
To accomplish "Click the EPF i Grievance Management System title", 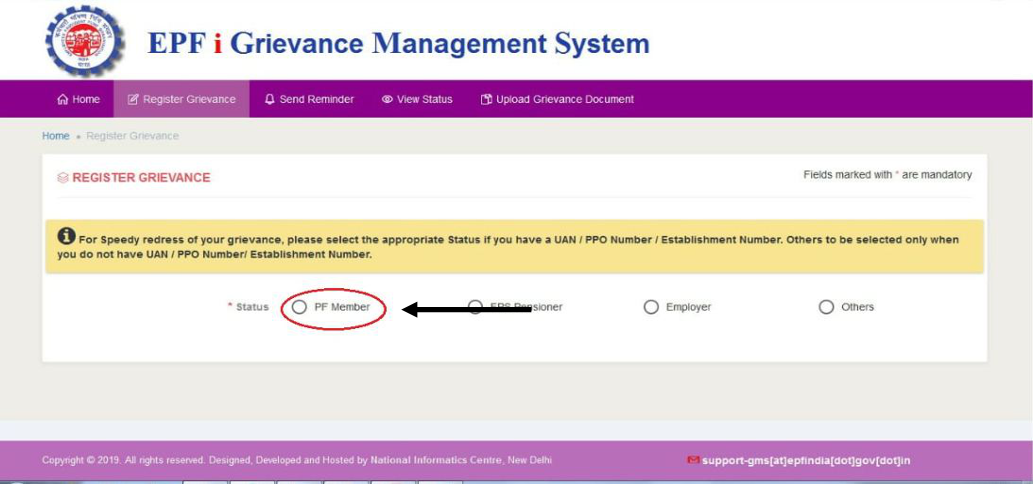I will (398, 44).
